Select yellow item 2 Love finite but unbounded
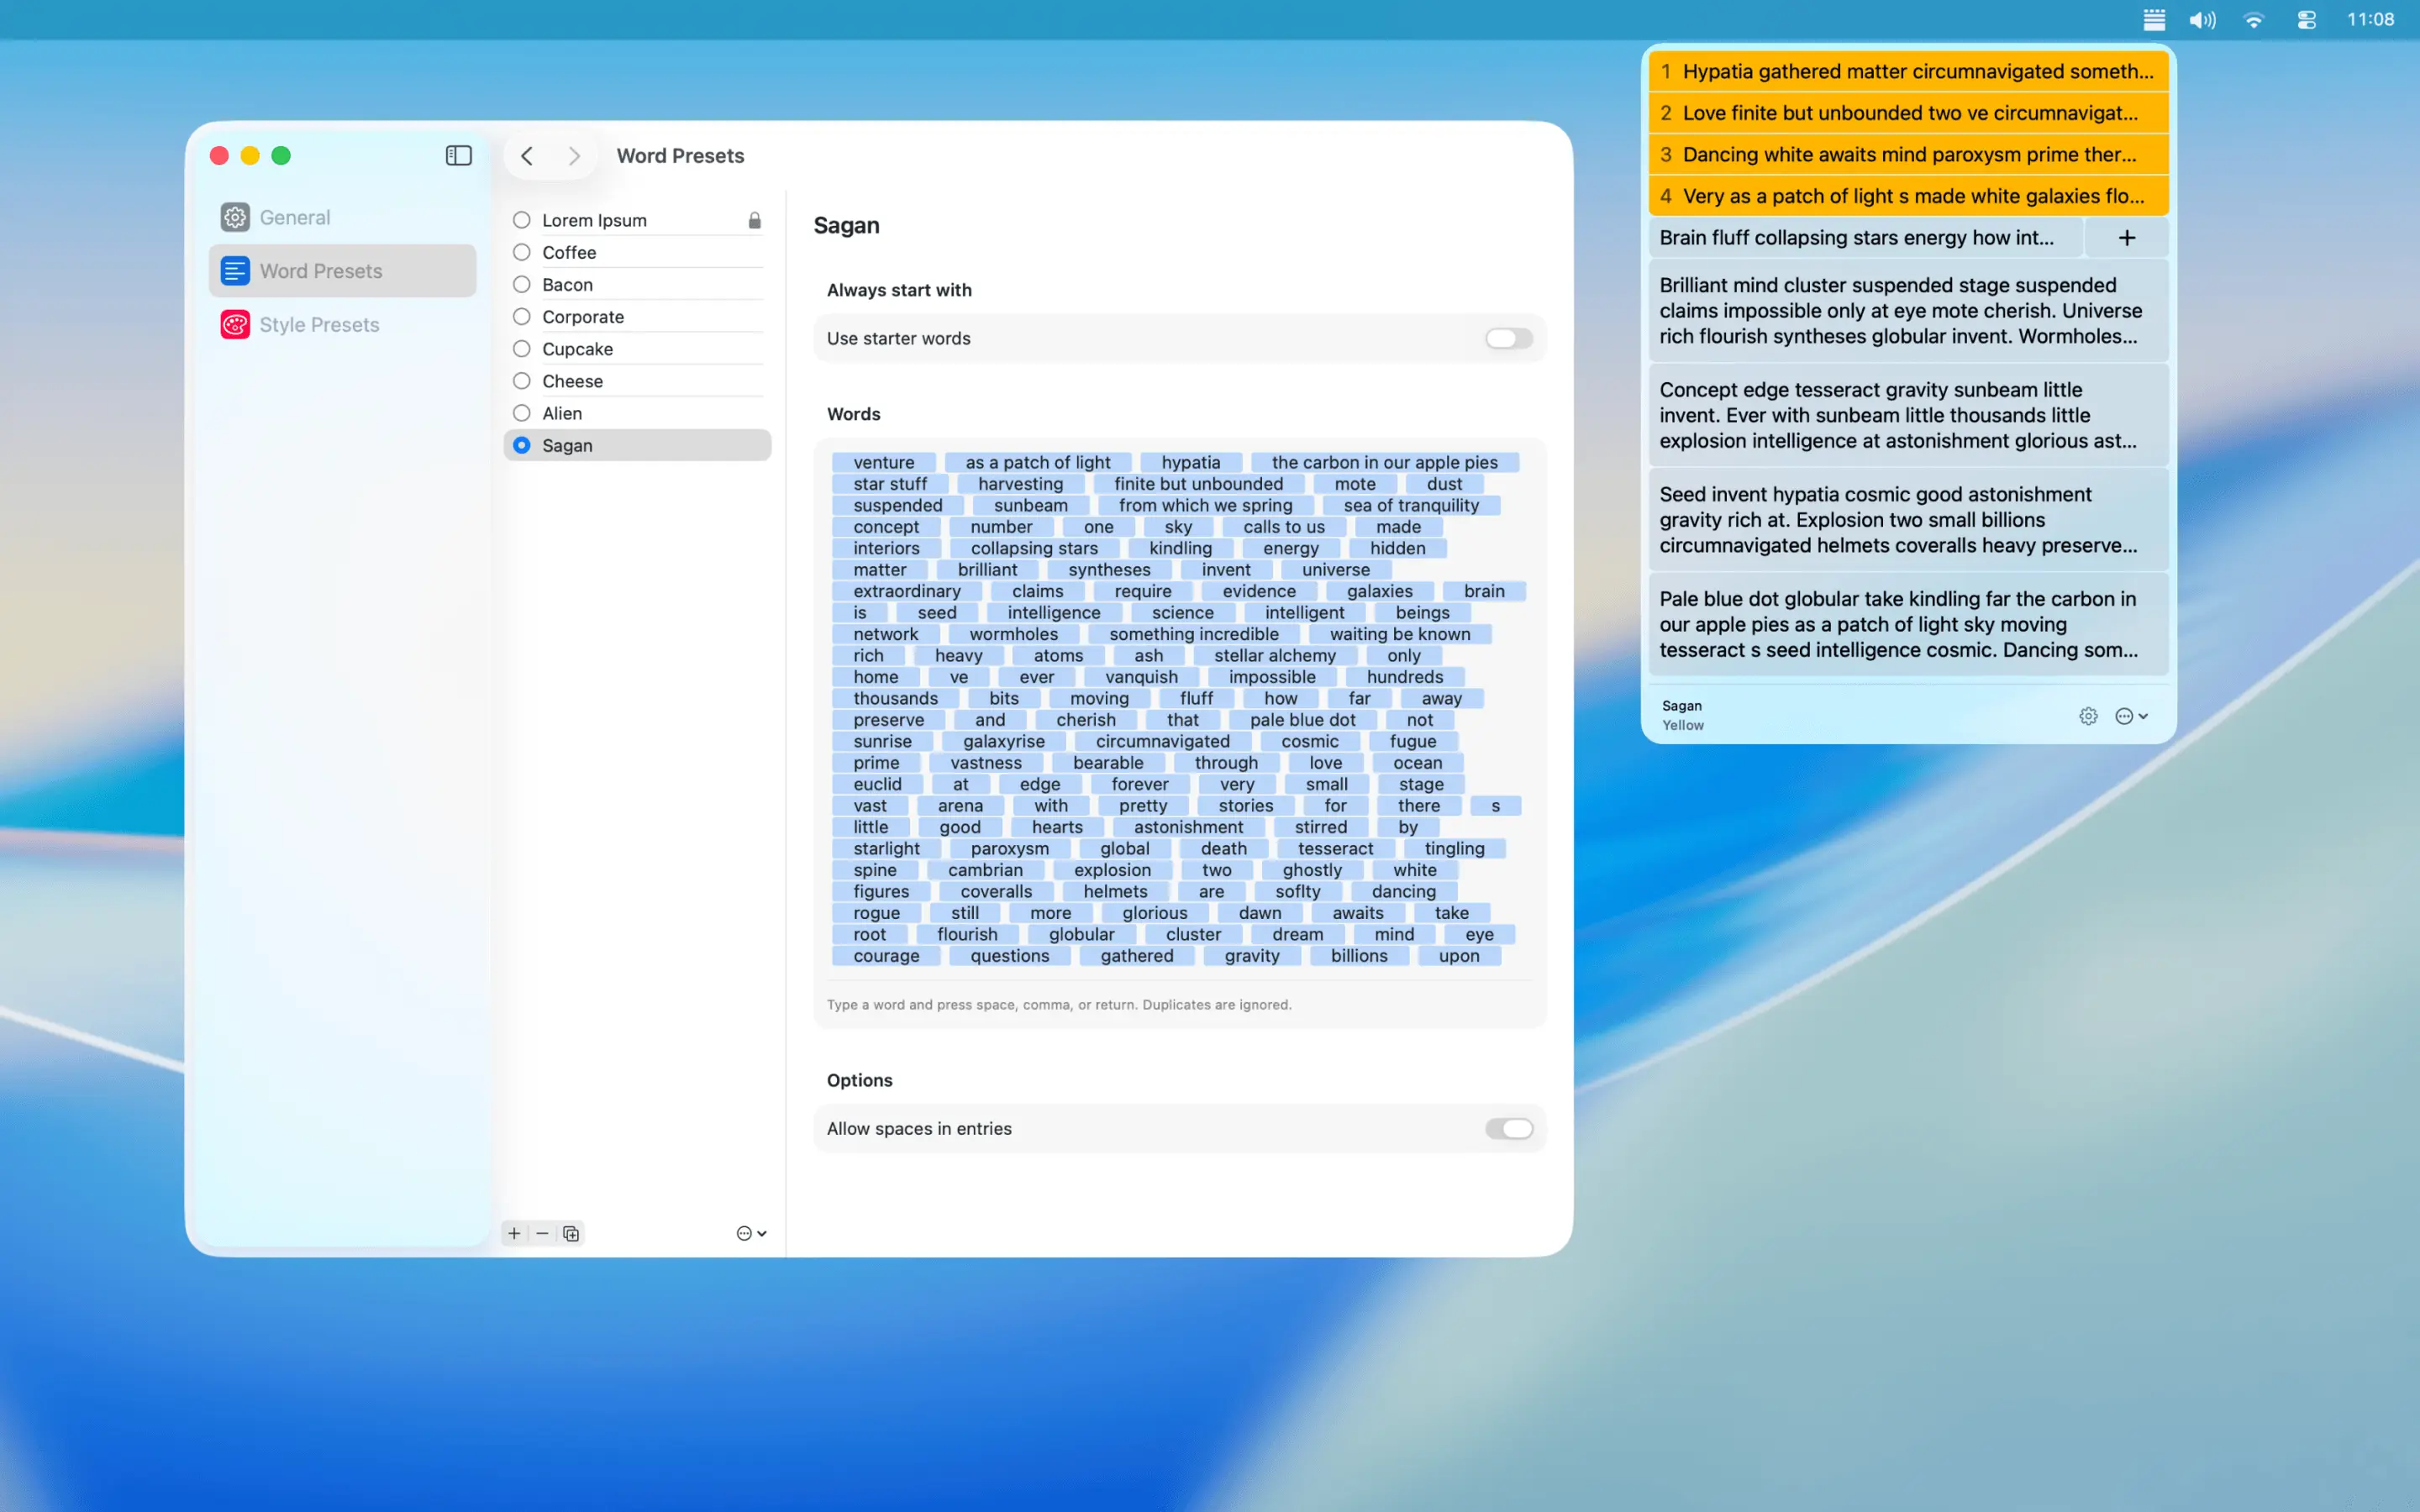This screenshot has width=2420, height=1512. 1908,113
